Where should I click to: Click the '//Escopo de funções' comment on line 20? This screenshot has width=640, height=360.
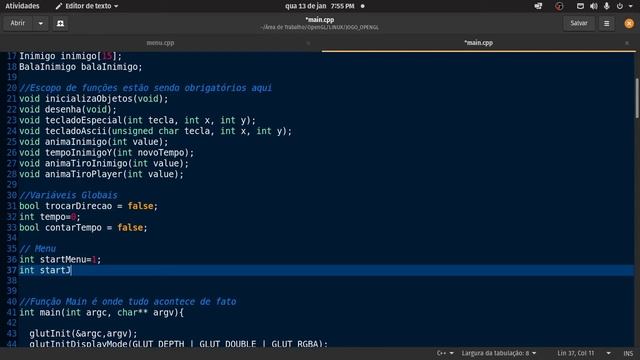click(x=145, y=88)
